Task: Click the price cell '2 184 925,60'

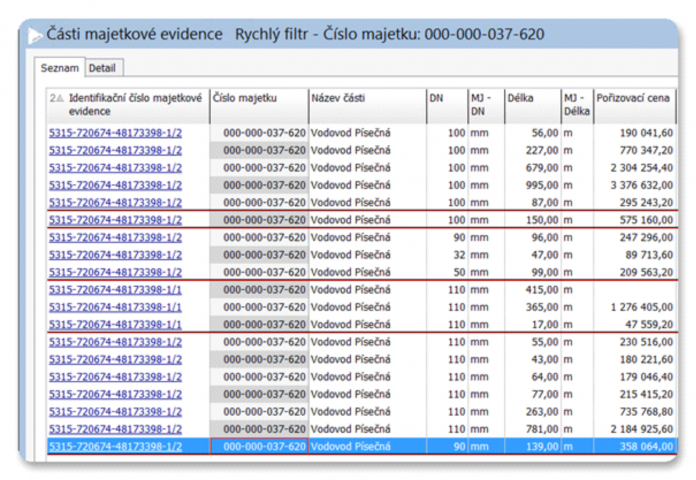Action: click(635, 429)
